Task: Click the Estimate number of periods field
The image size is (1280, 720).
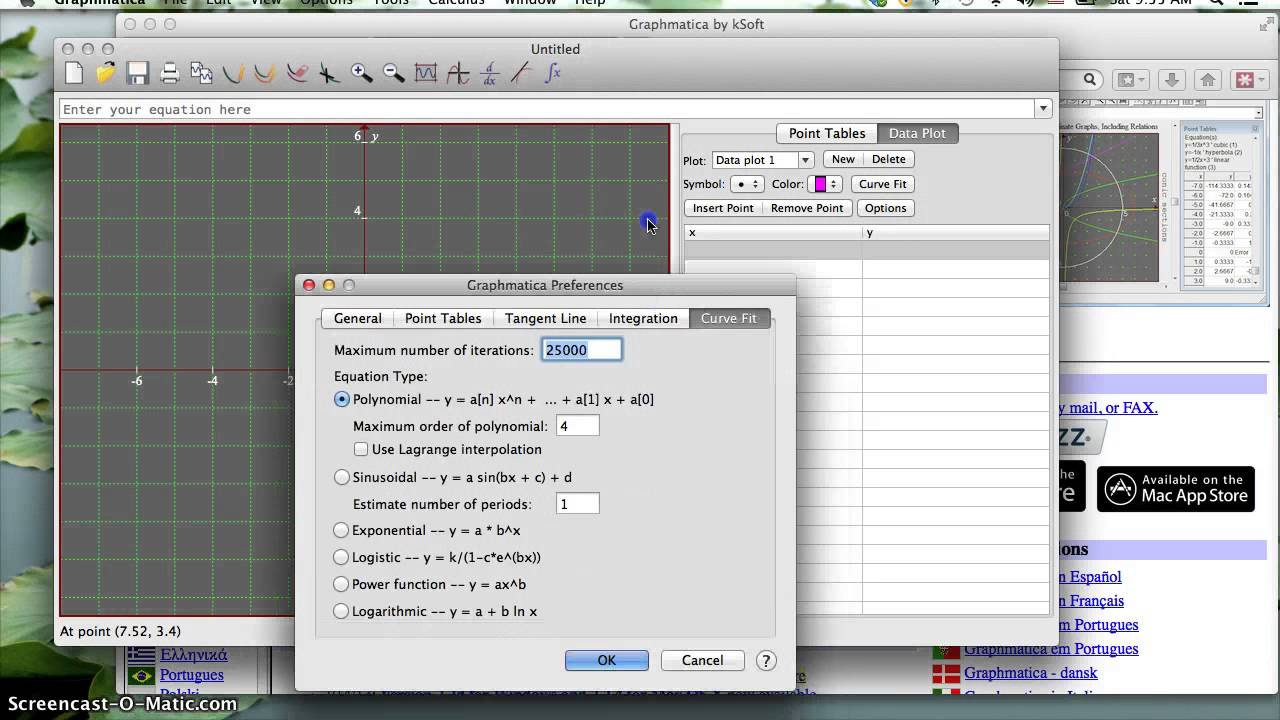Action: 578,504
